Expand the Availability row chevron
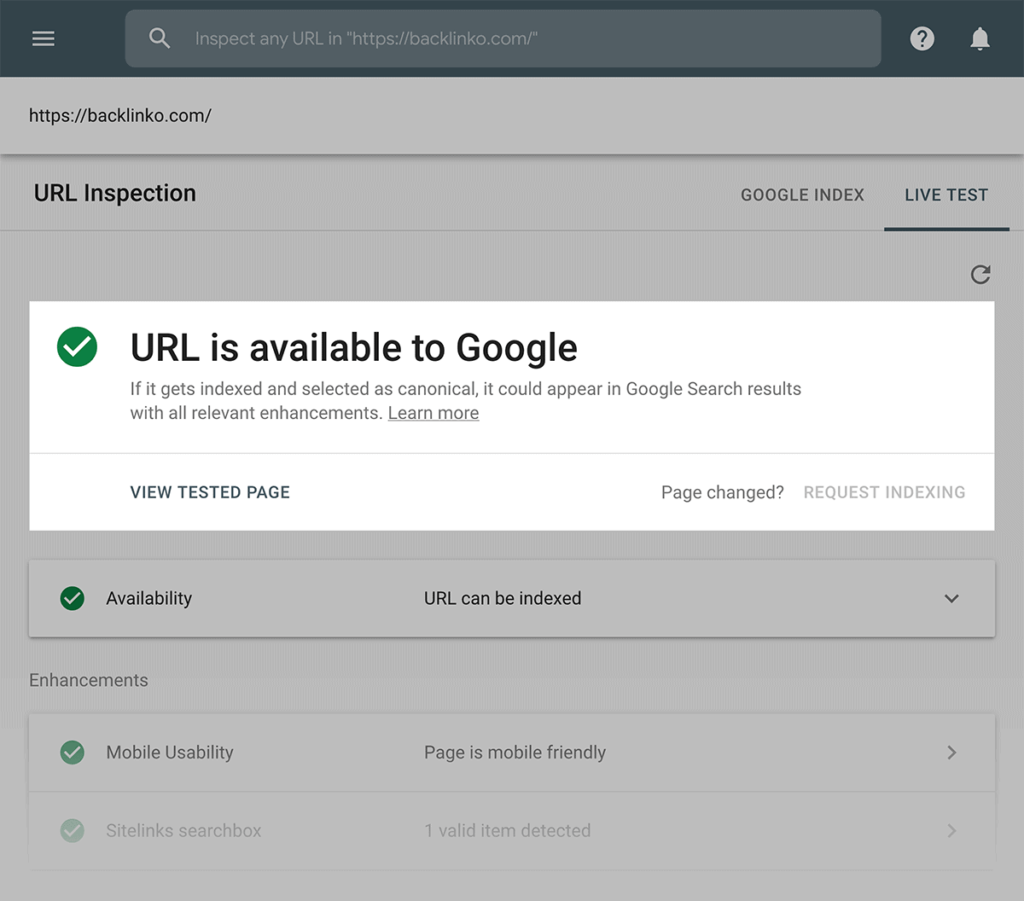Viewport: 1024px width, 901px height. click(951, 598)
